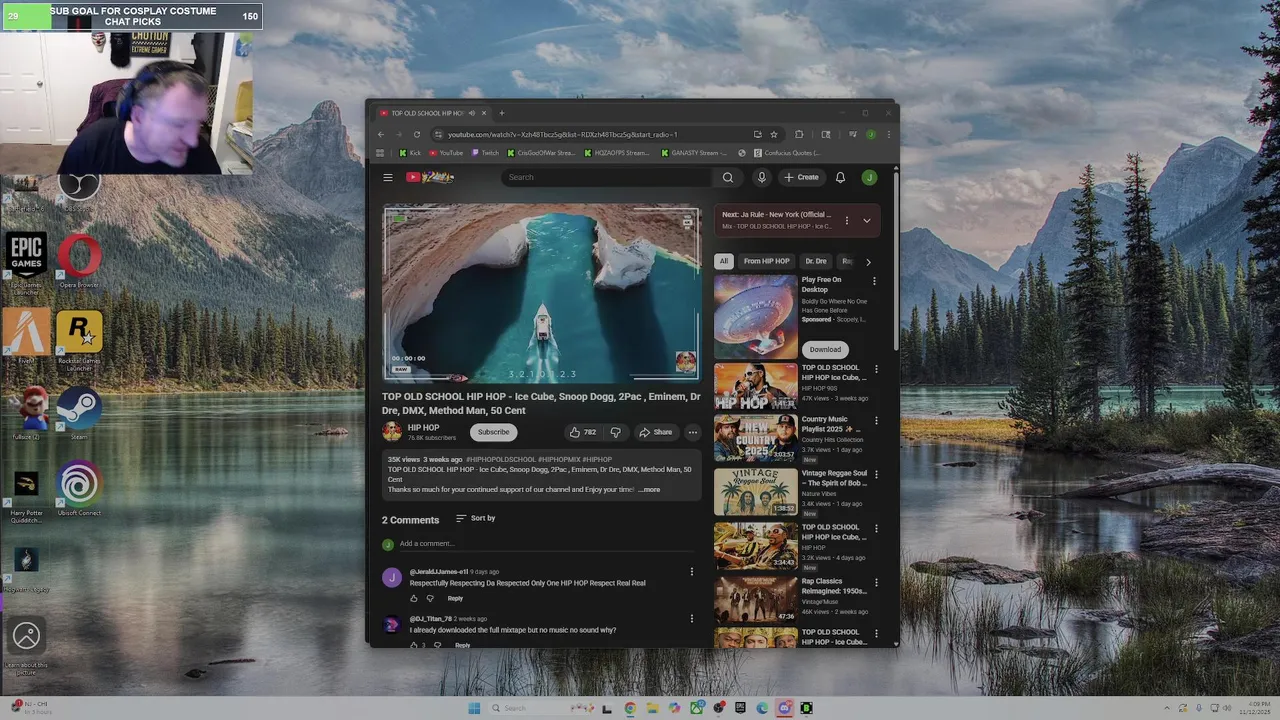Screen dimensions: 1280x720
Task: Show more filter chips with right arrow
Action: pyautogui.click(x=868, y=261)
